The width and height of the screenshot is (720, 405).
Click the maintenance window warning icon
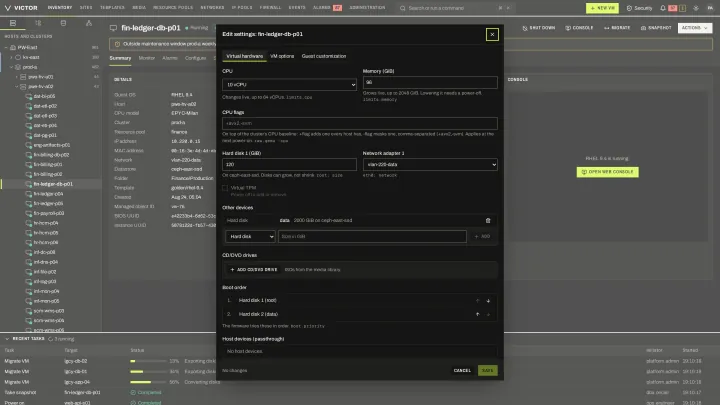click(117, 44)
